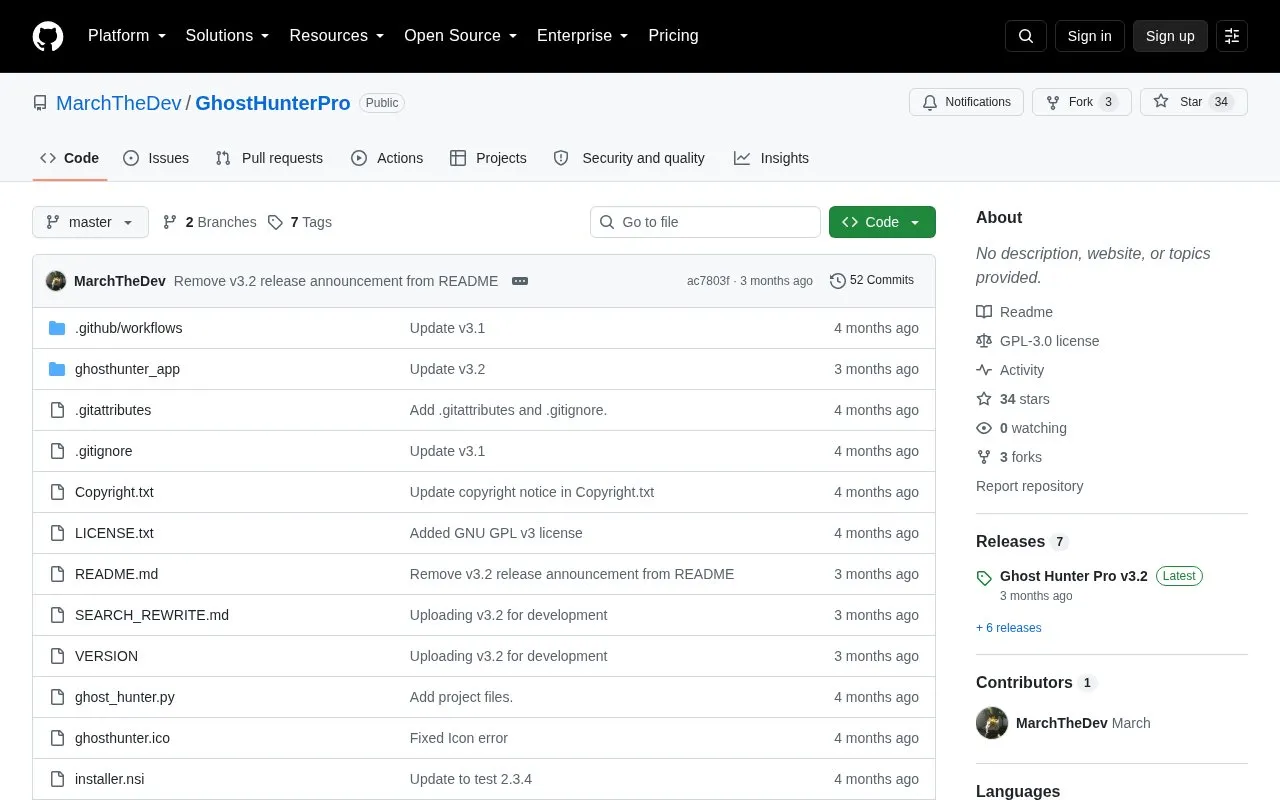Click the search magnifier icon
The width and height of the screenshot is (1280, 800).
(1026, 36)
